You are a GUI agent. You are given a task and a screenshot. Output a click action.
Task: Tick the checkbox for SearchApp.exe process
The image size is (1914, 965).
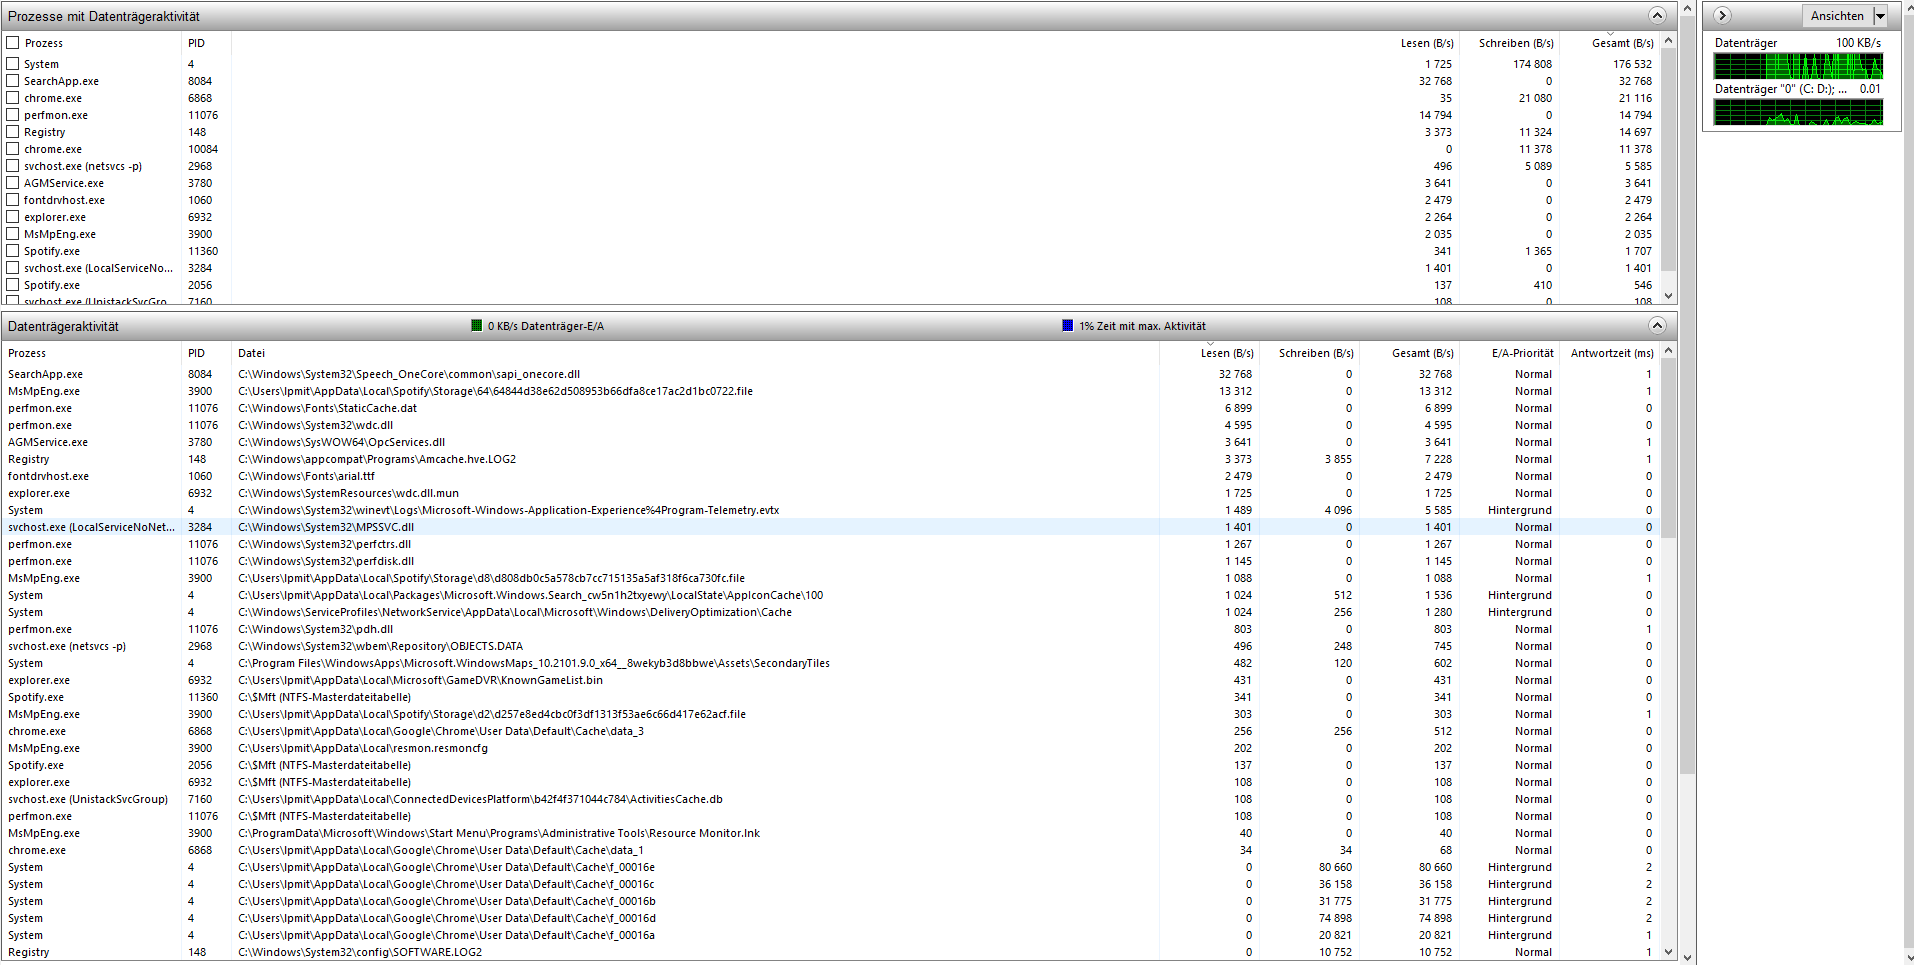click(13, 81)
